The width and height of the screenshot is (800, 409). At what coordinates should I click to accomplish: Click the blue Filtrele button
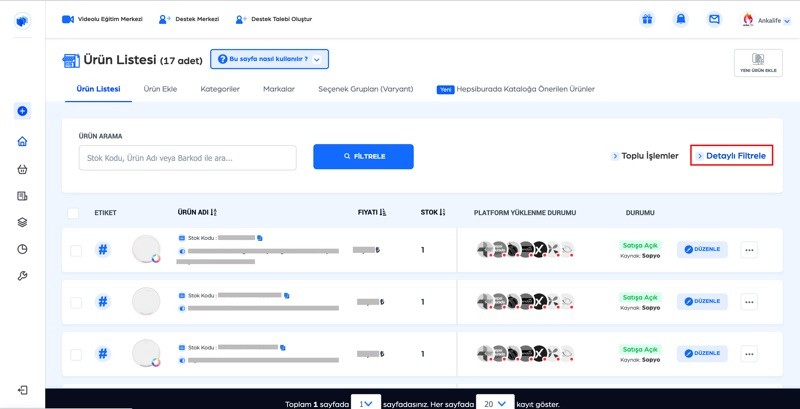click(x=363, y=156)
